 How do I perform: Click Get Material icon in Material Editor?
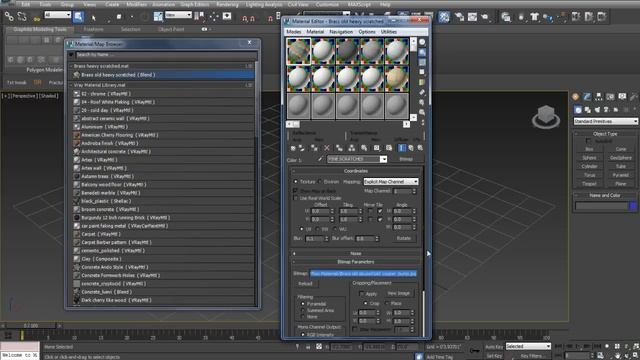point(293,148)
